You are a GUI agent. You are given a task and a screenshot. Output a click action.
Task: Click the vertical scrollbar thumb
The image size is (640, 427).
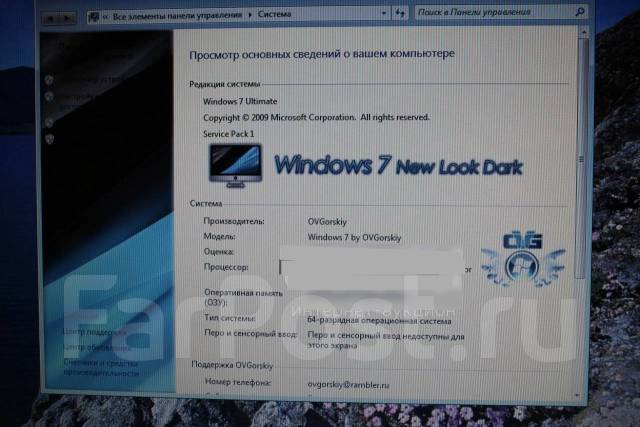(582, 159)
